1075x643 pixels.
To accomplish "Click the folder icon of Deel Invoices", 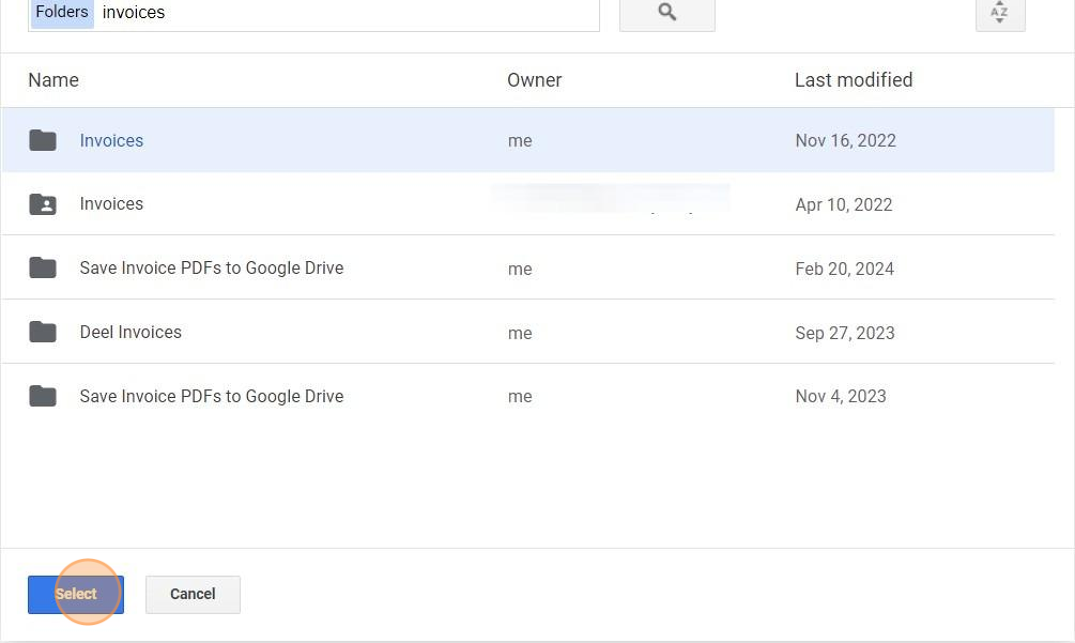I will coord(43,332).
